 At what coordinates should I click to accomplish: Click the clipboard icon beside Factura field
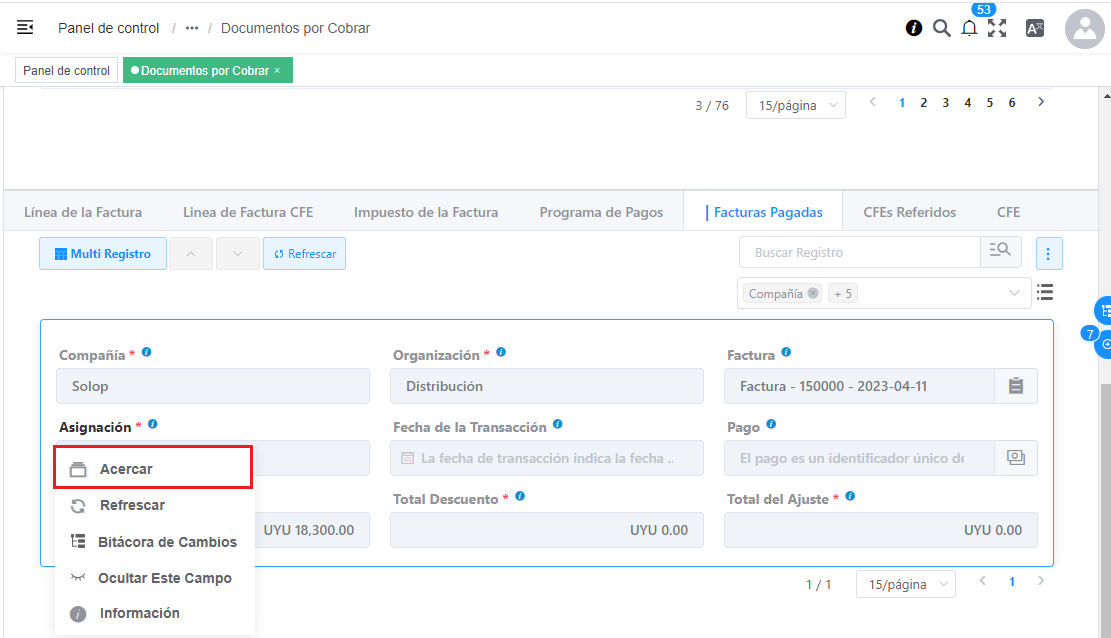tap(1016, 386)
